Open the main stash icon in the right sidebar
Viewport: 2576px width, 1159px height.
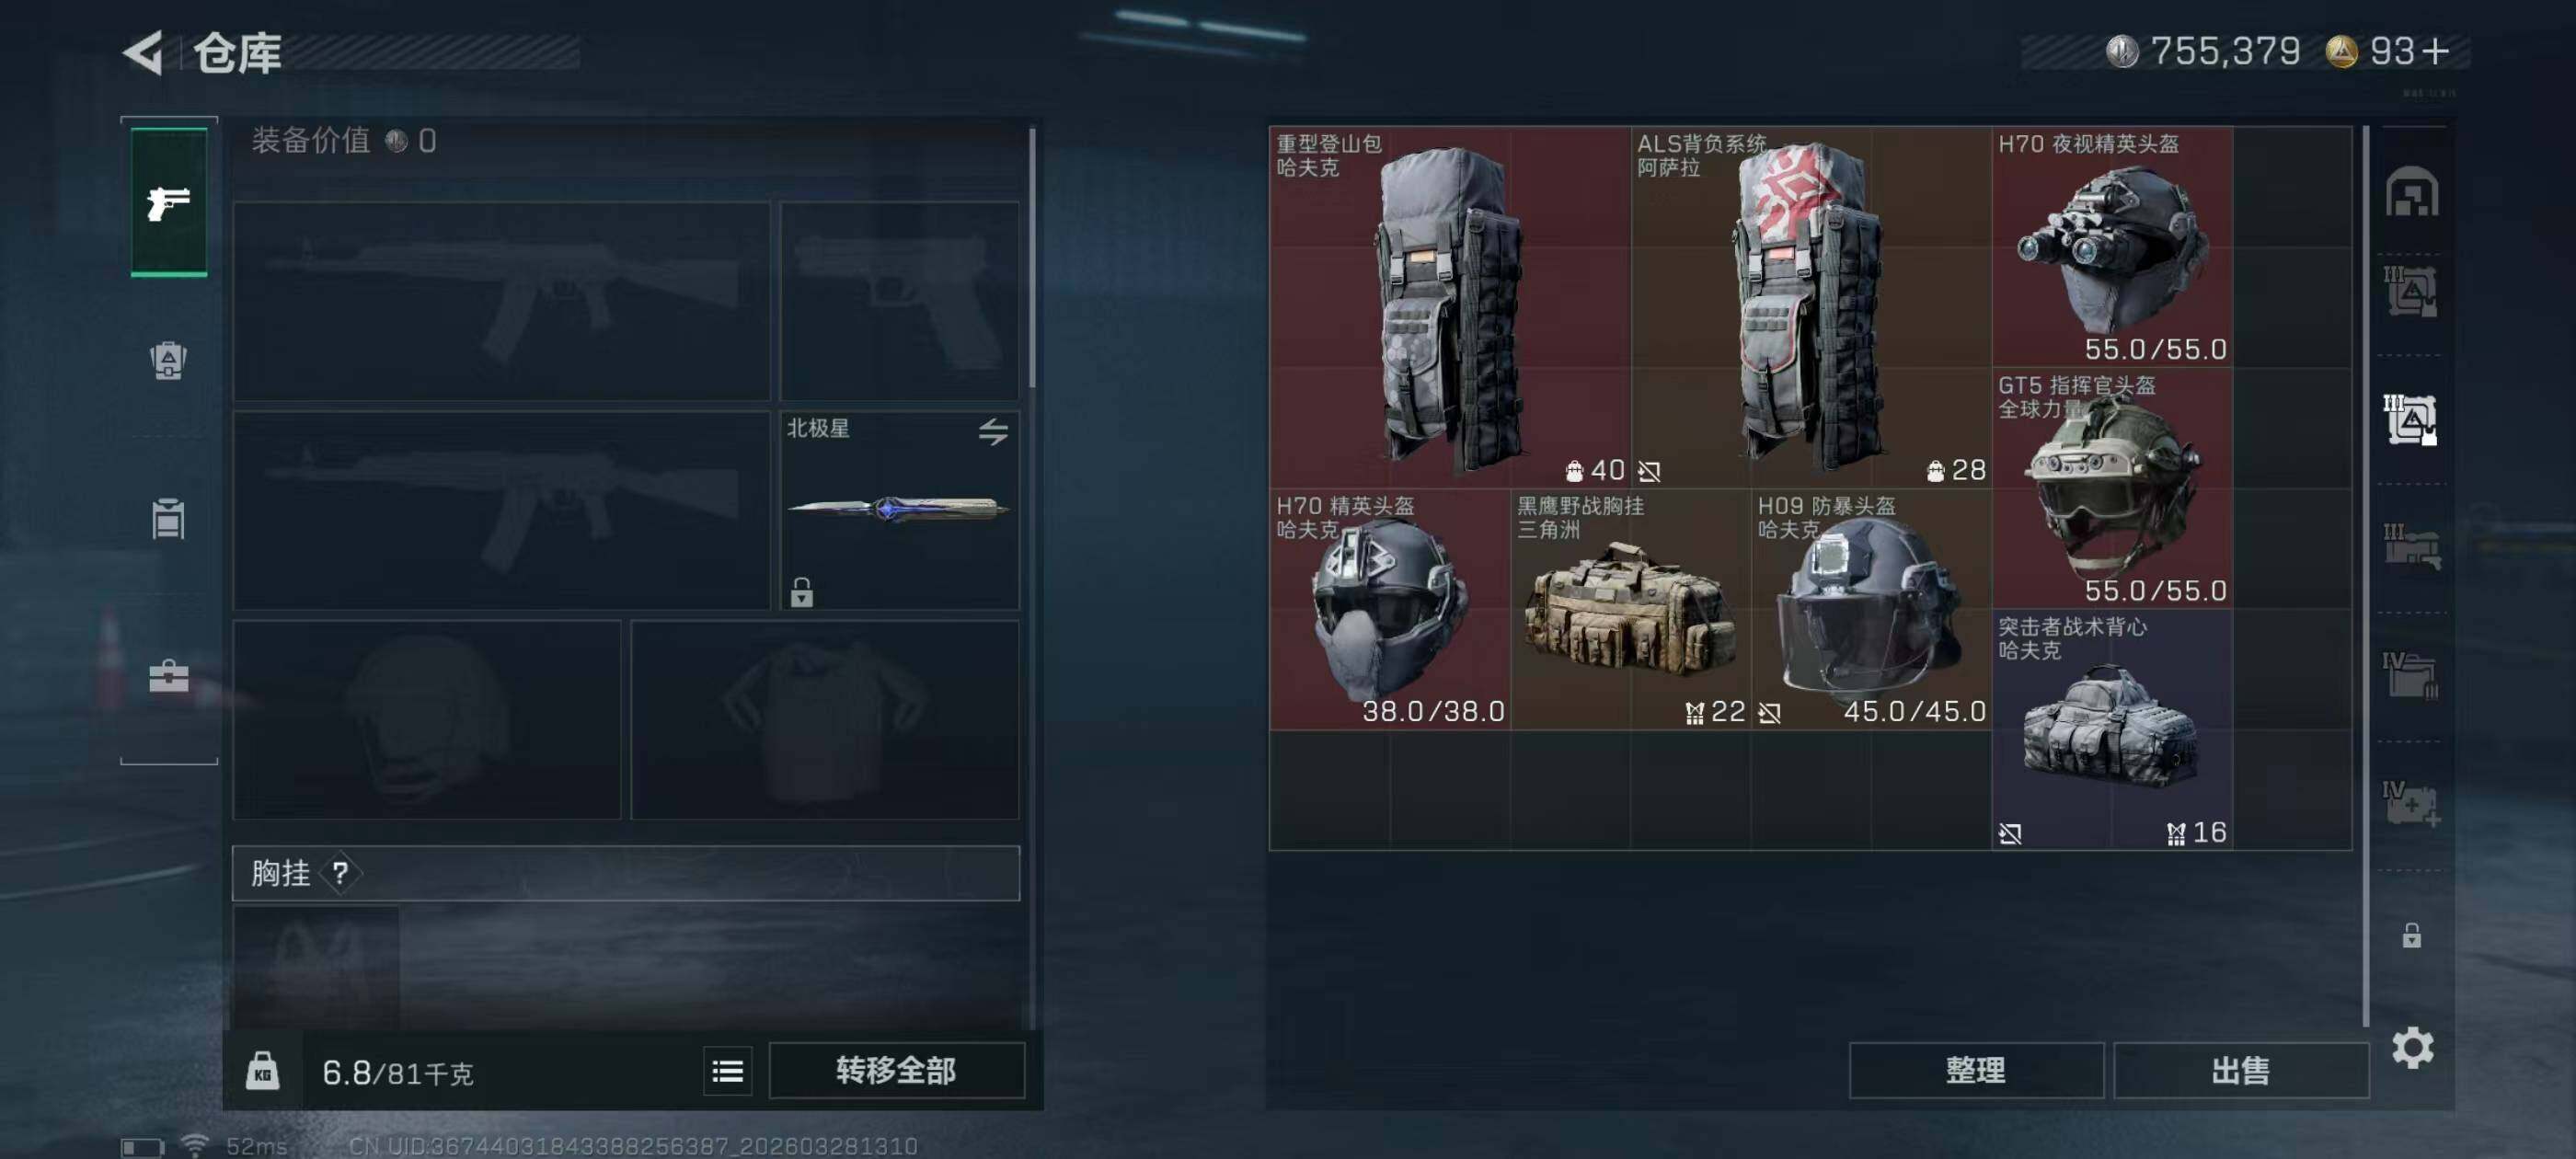(2411, 191)
